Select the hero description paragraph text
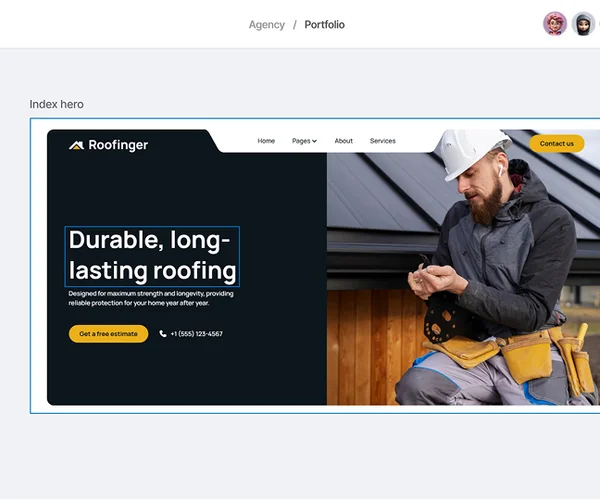600x500 pixels. coord(151,298)
